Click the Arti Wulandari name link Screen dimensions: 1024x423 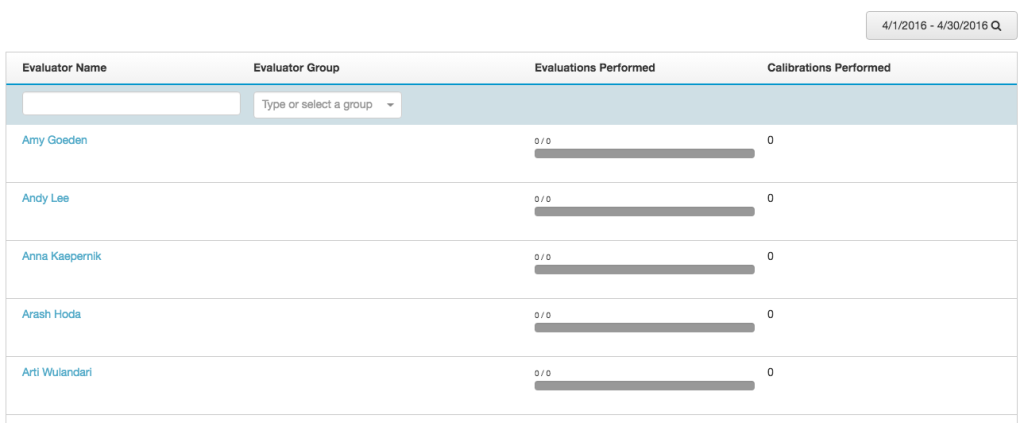[x=57, y=372]
